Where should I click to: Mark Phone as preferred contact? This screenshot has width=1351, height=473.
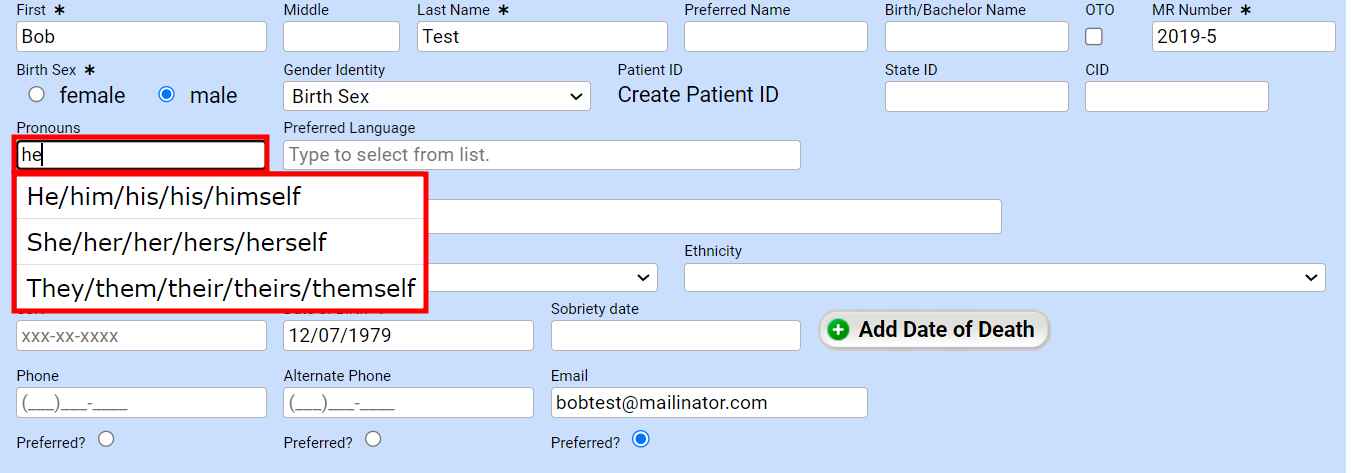pyautogui.click(x=106, y=439)
